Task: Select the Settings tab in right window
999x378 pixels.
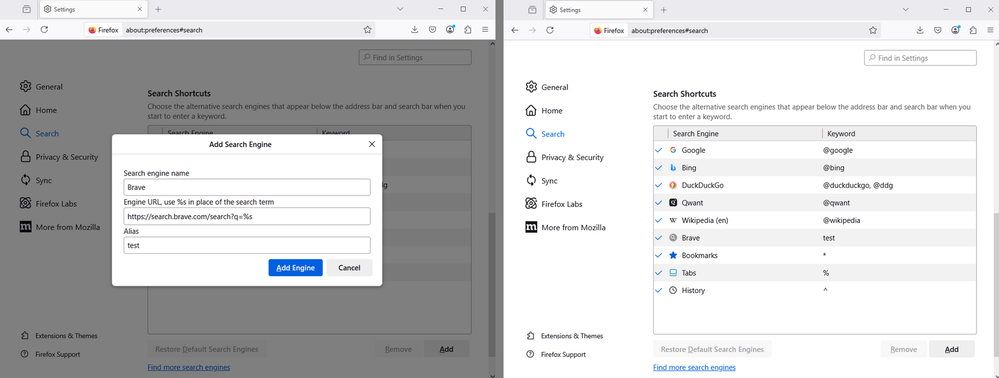Action: pyautogui.click(x=599, y=10)
